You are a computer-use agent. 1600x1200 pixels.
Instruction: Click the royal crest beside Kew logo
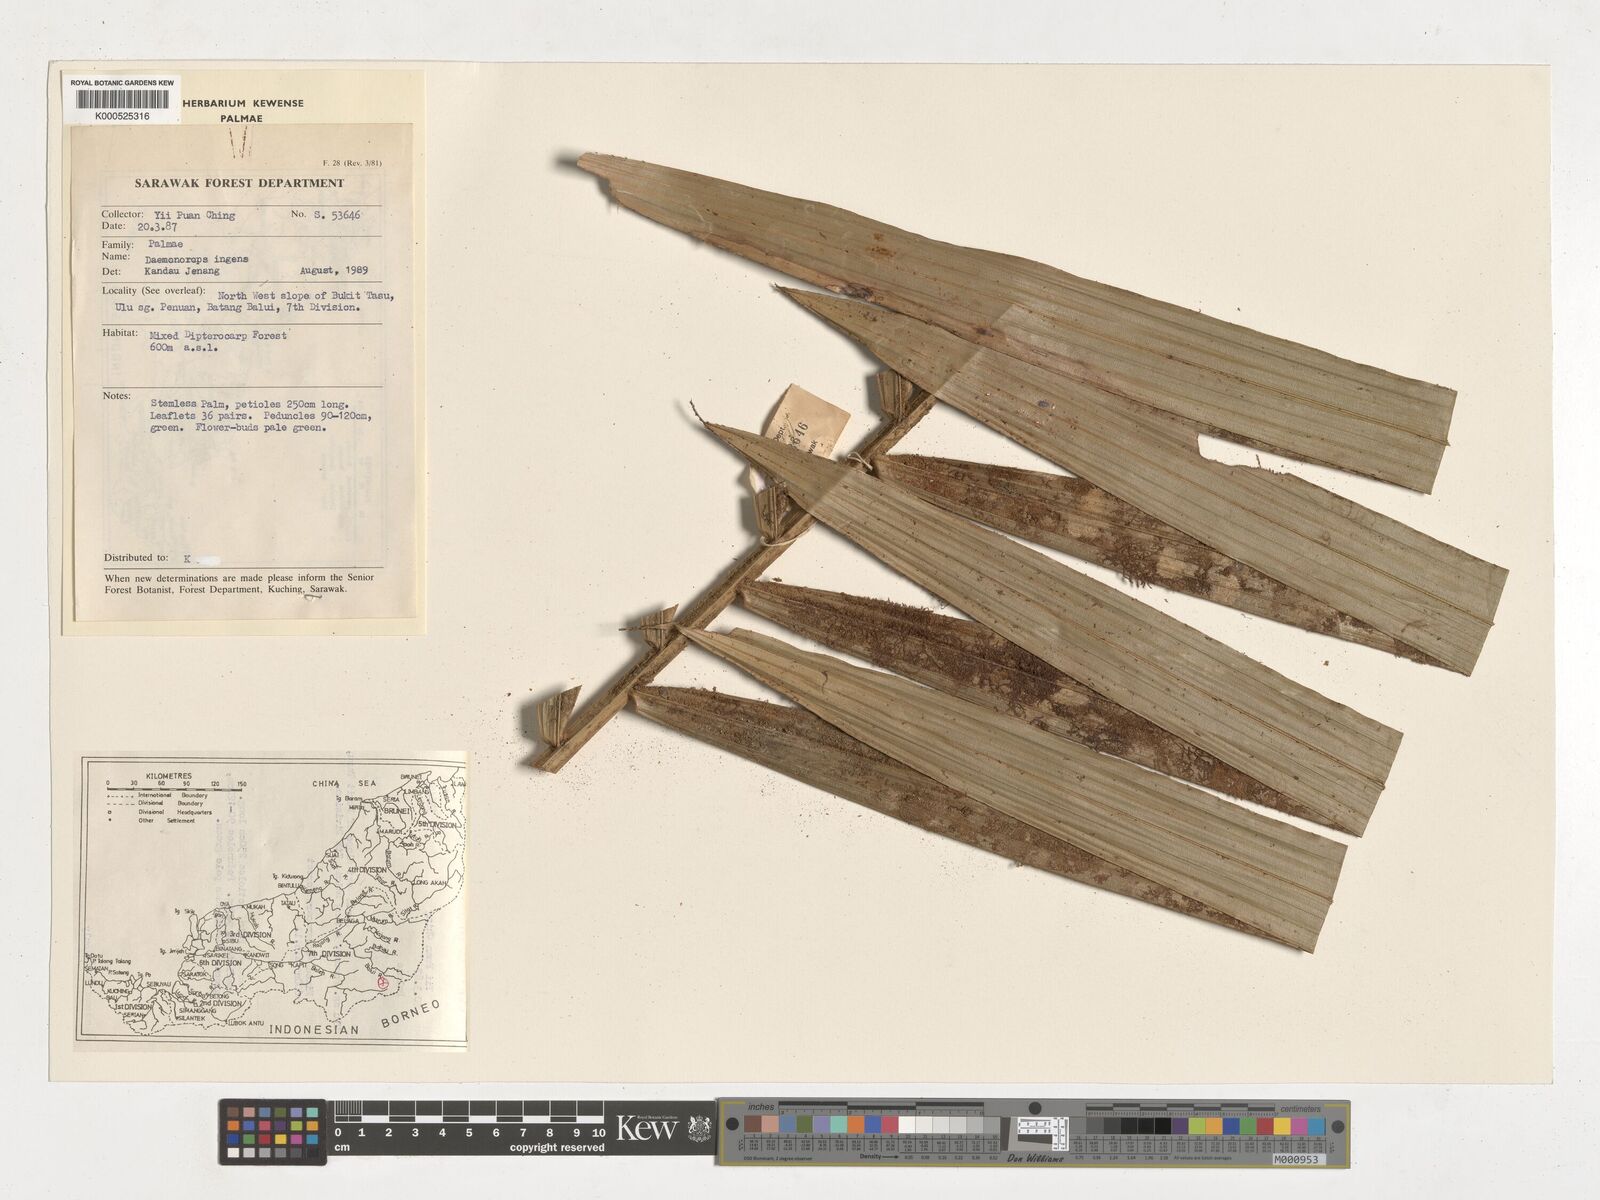[696, 1128]
